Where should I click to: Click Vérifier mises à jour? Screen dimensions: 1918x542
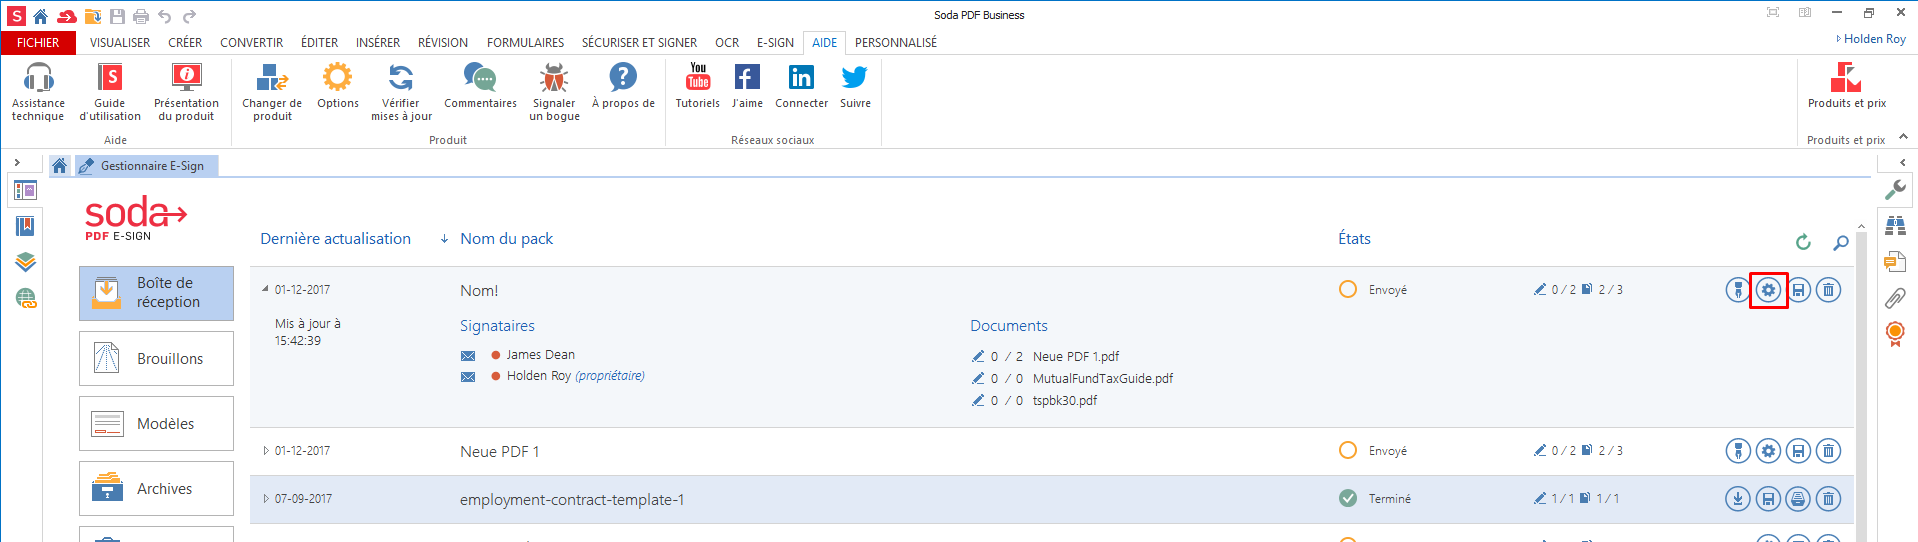(401, 92)
